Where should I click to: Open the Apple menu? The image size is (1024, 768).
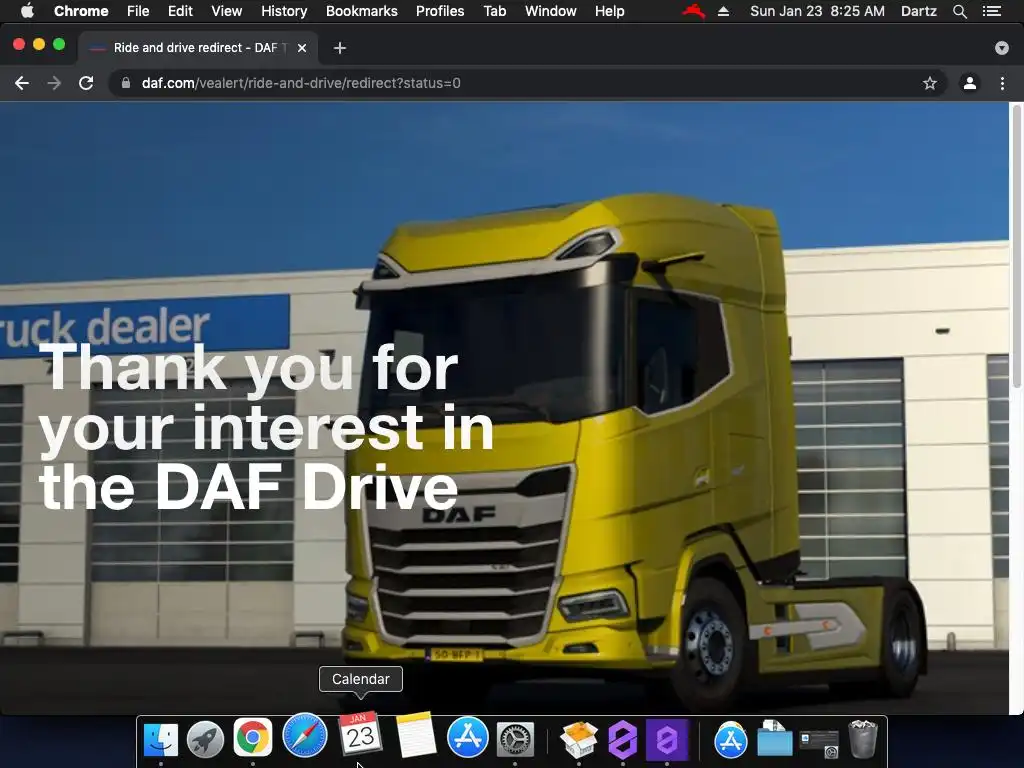coord(27,11)
